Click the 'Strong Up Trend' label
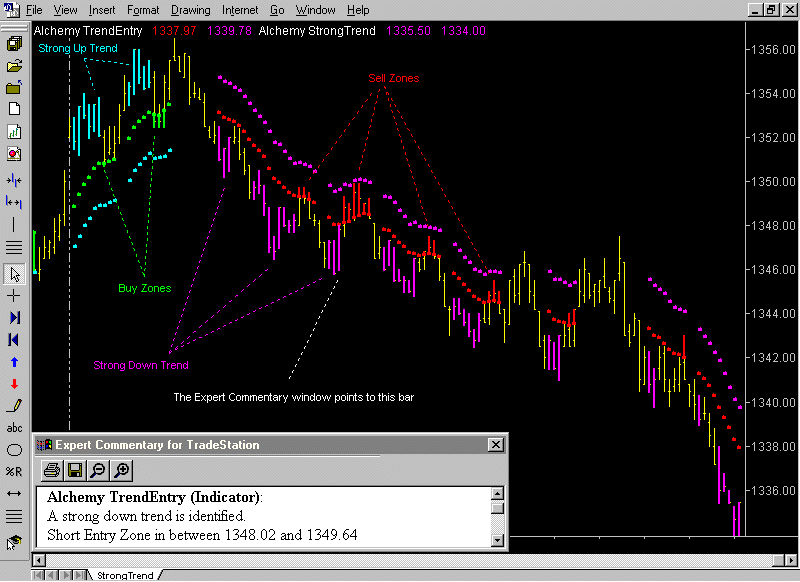The image size is (800, 582). (x=78, y=48)
